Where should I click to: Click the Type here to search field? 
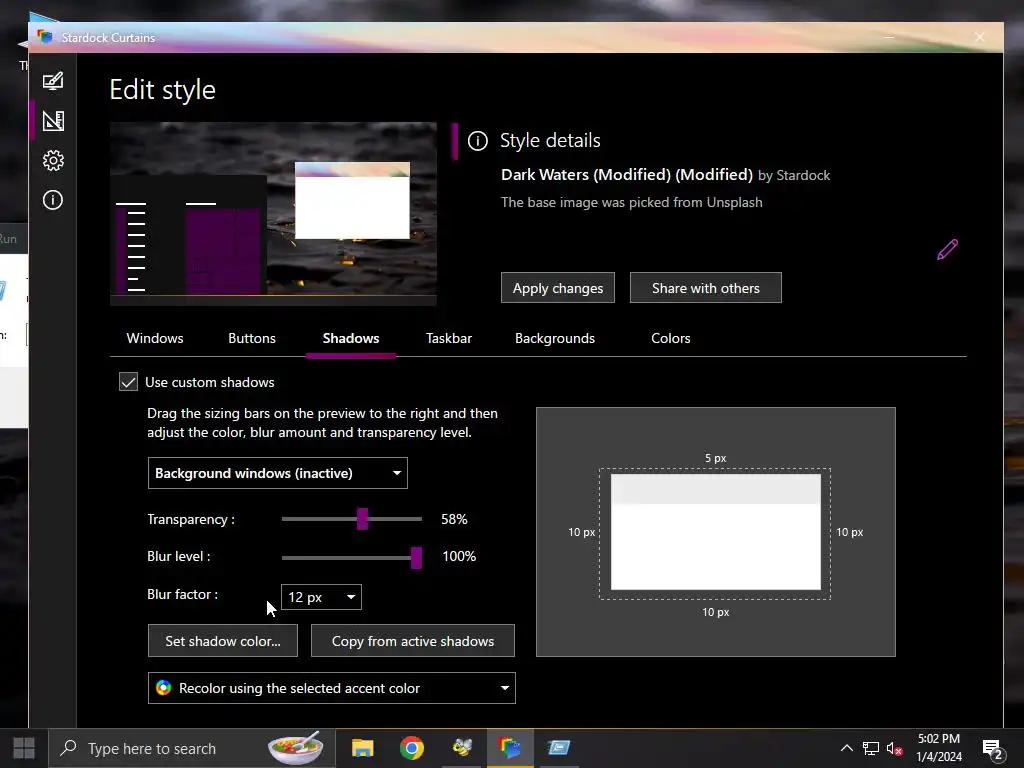(x=192, y=748)
